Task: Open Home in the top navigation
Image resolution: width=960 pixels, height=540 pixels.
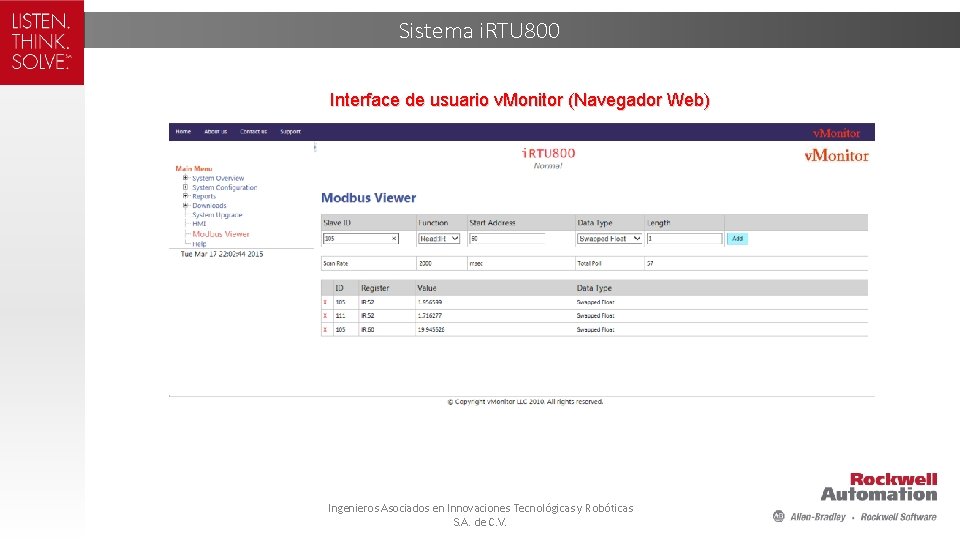Action: tap(183, 132)
